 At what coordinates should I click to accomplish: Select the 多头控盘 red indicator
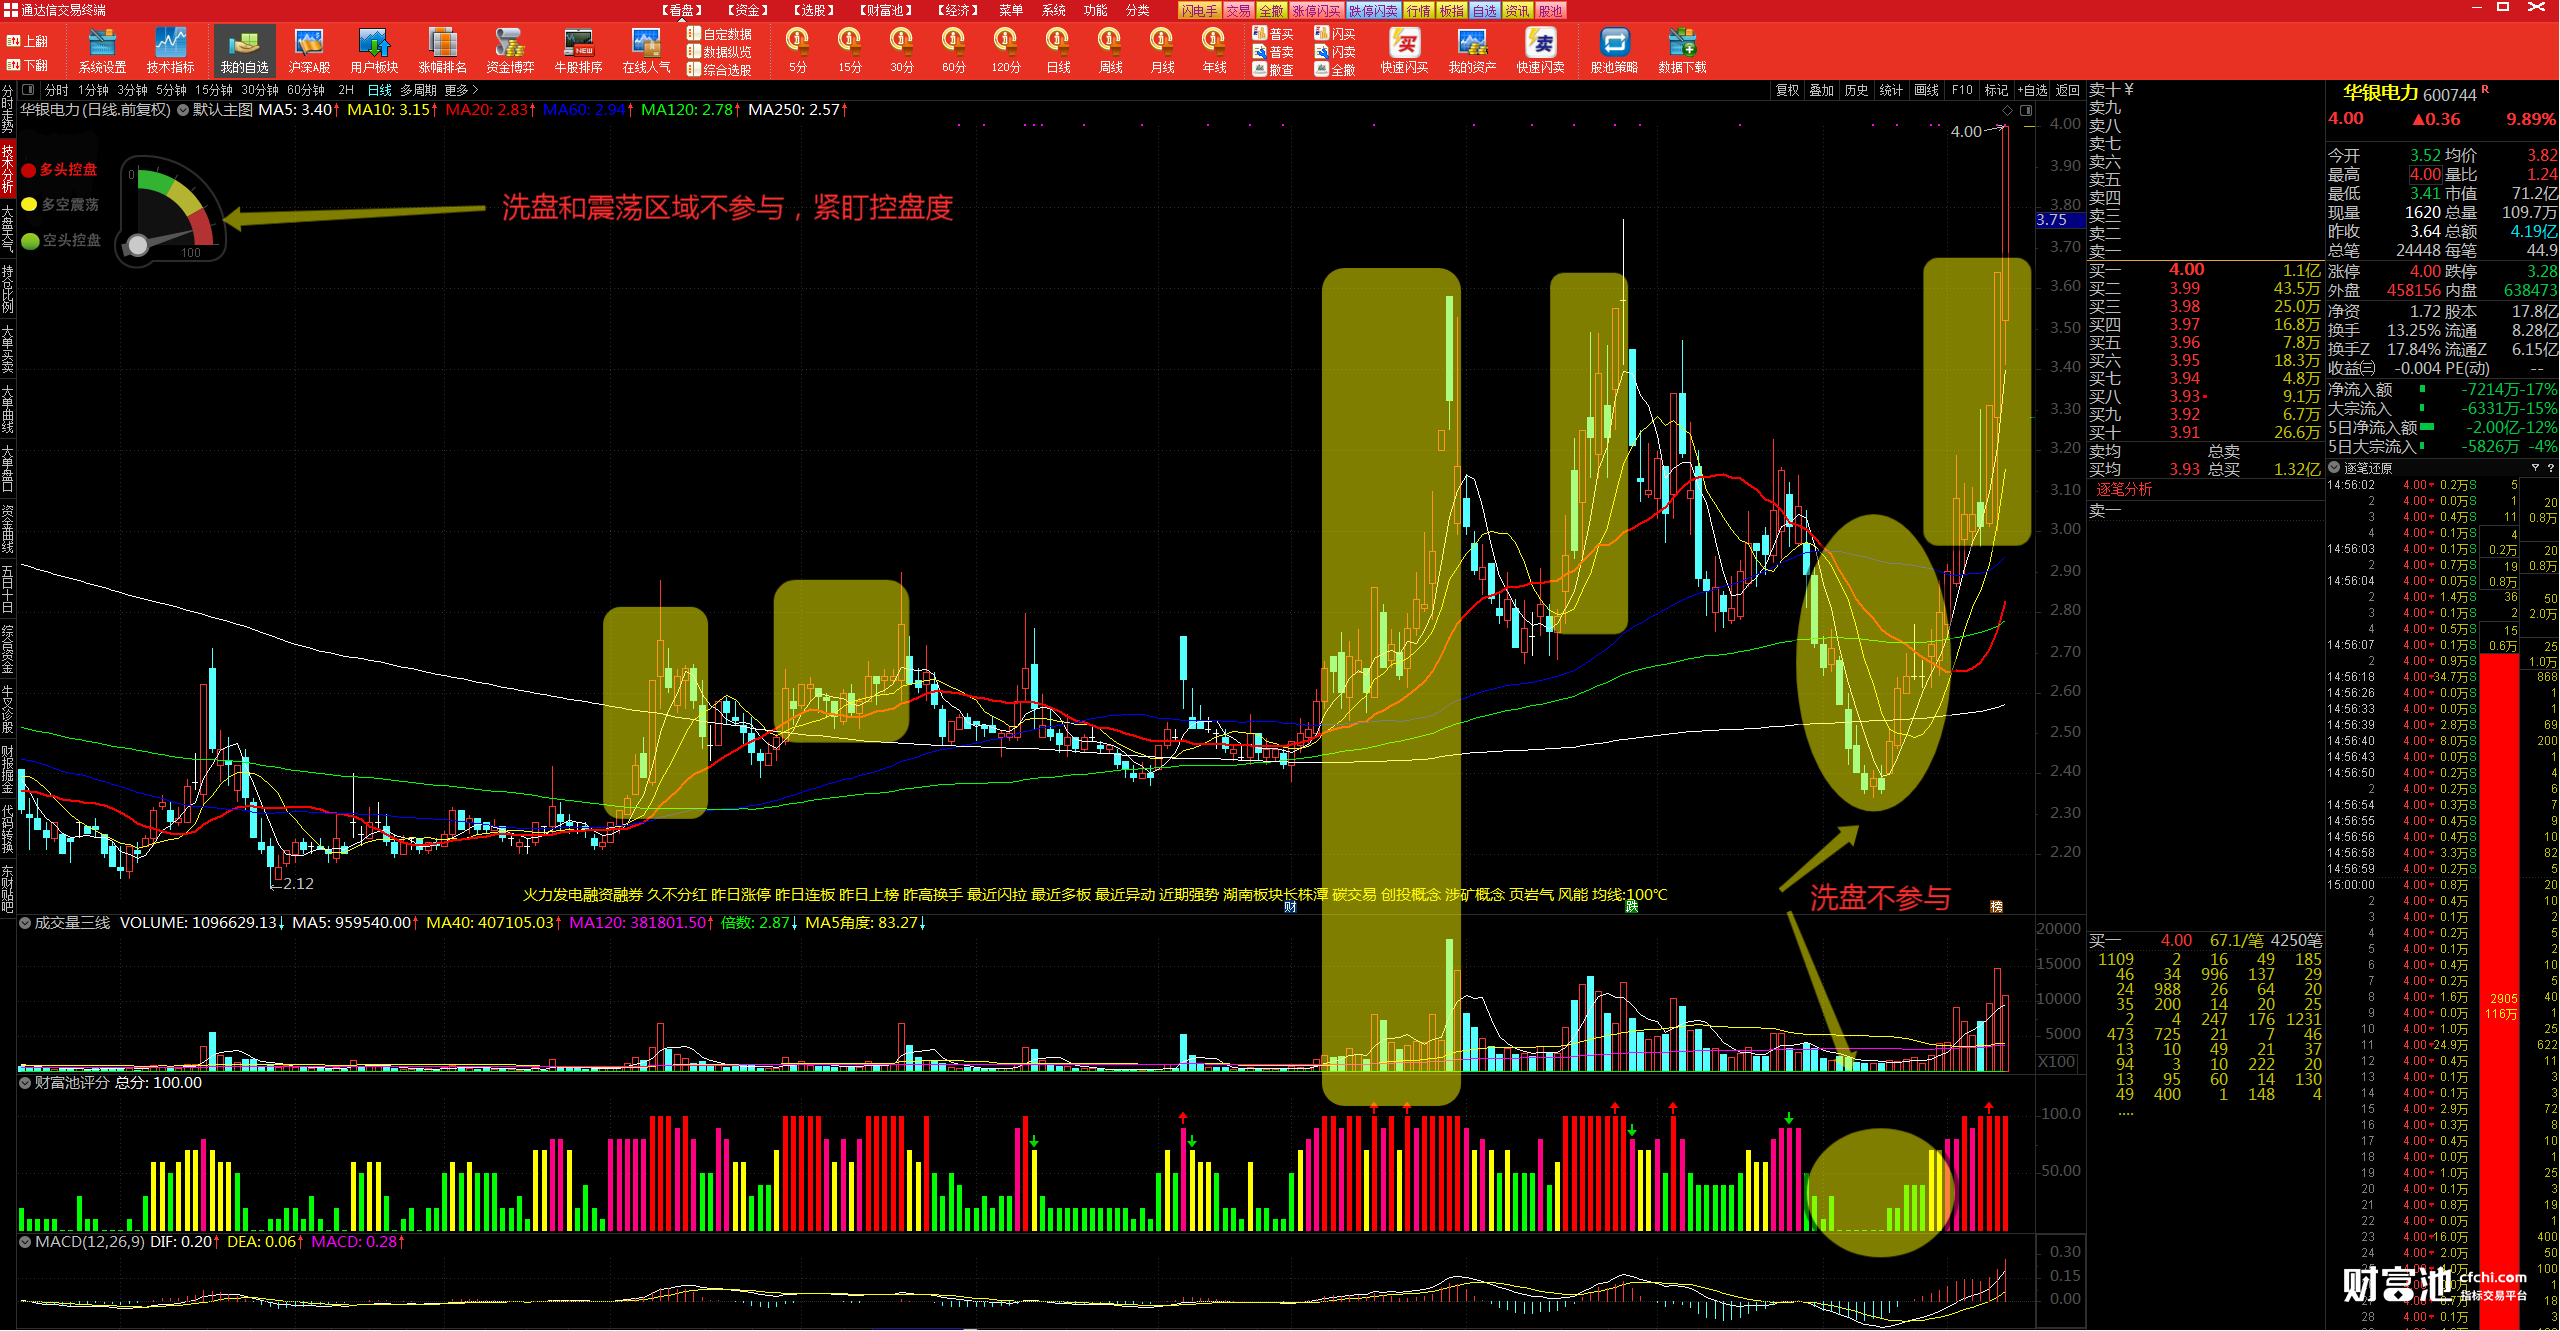click(60, 170)
